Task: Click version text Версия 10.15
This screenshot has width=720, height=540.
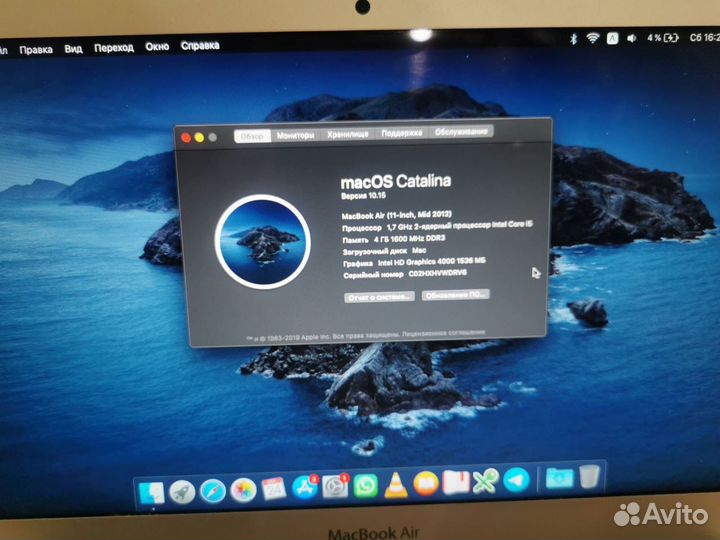Action: click(363, 196)
